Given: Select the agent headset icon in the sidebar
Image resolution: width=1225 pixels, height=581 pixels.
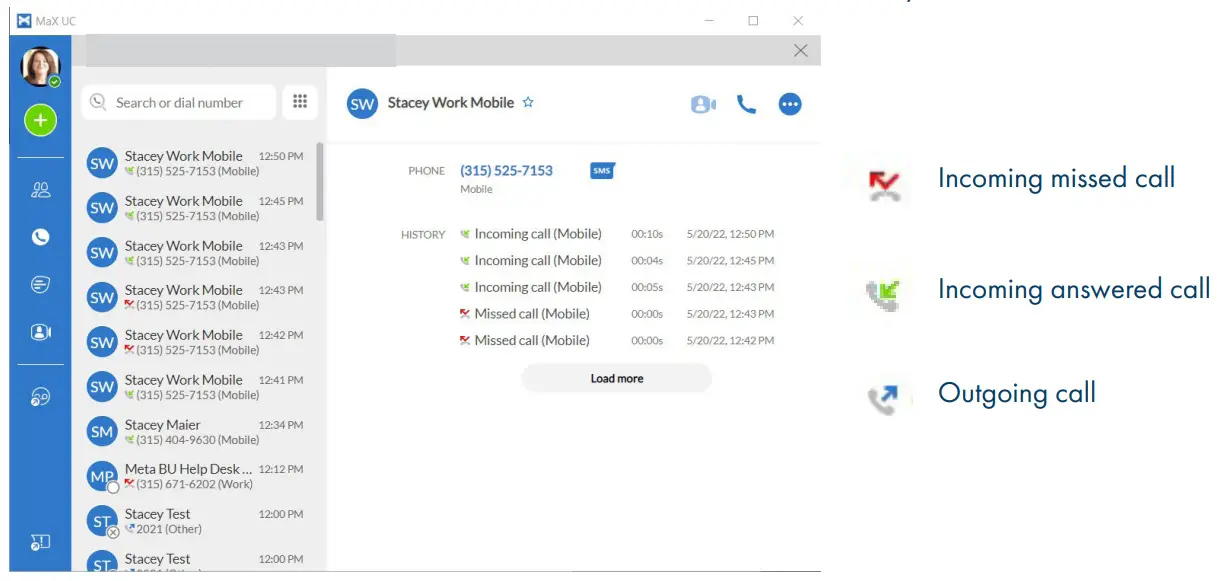Looking at the screenshot, I should pos(40,394).
